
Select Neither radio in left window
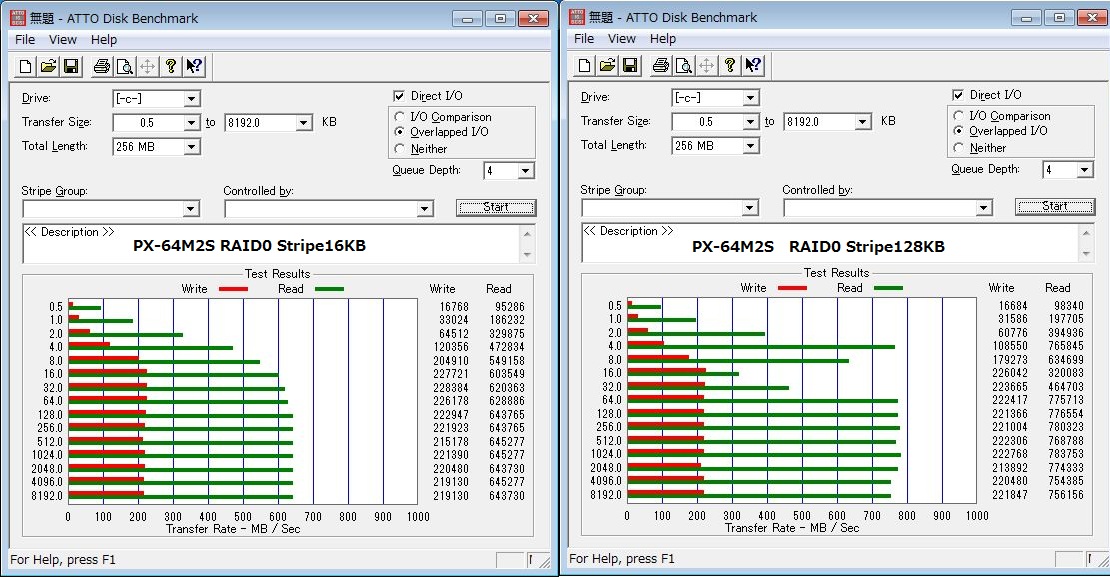pos(399,149)
